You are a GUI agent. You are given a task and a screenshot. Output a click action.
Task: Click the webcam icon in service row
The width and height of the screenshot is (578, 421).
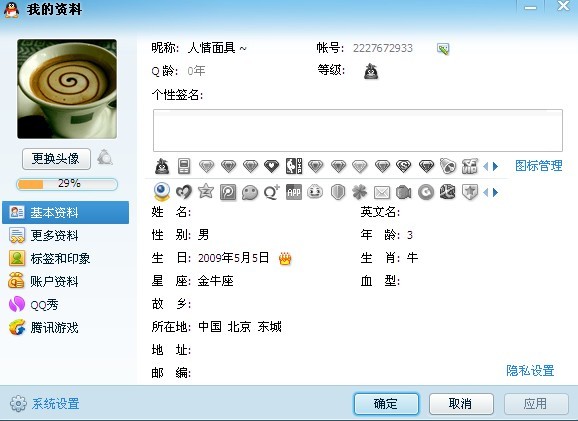[161, 192]
